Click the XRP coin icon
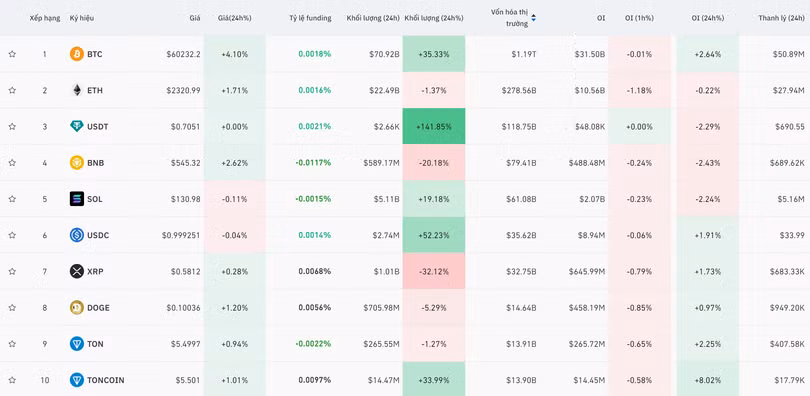The width and height of the screenshot is (810, 396). pos(76,271)
